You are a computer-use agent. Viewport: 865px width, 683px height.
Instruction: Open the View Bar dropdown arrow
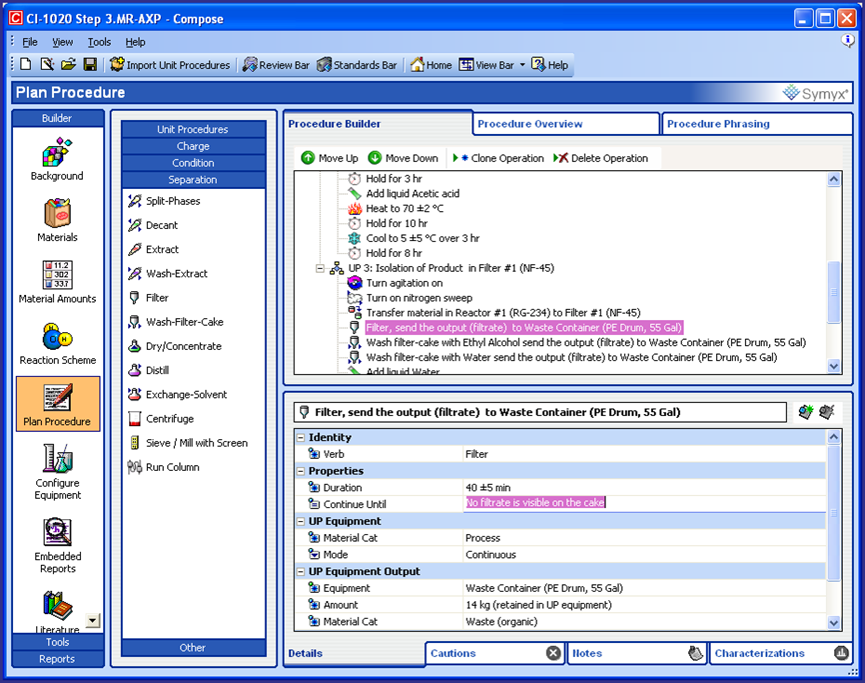tap(522, 66)
